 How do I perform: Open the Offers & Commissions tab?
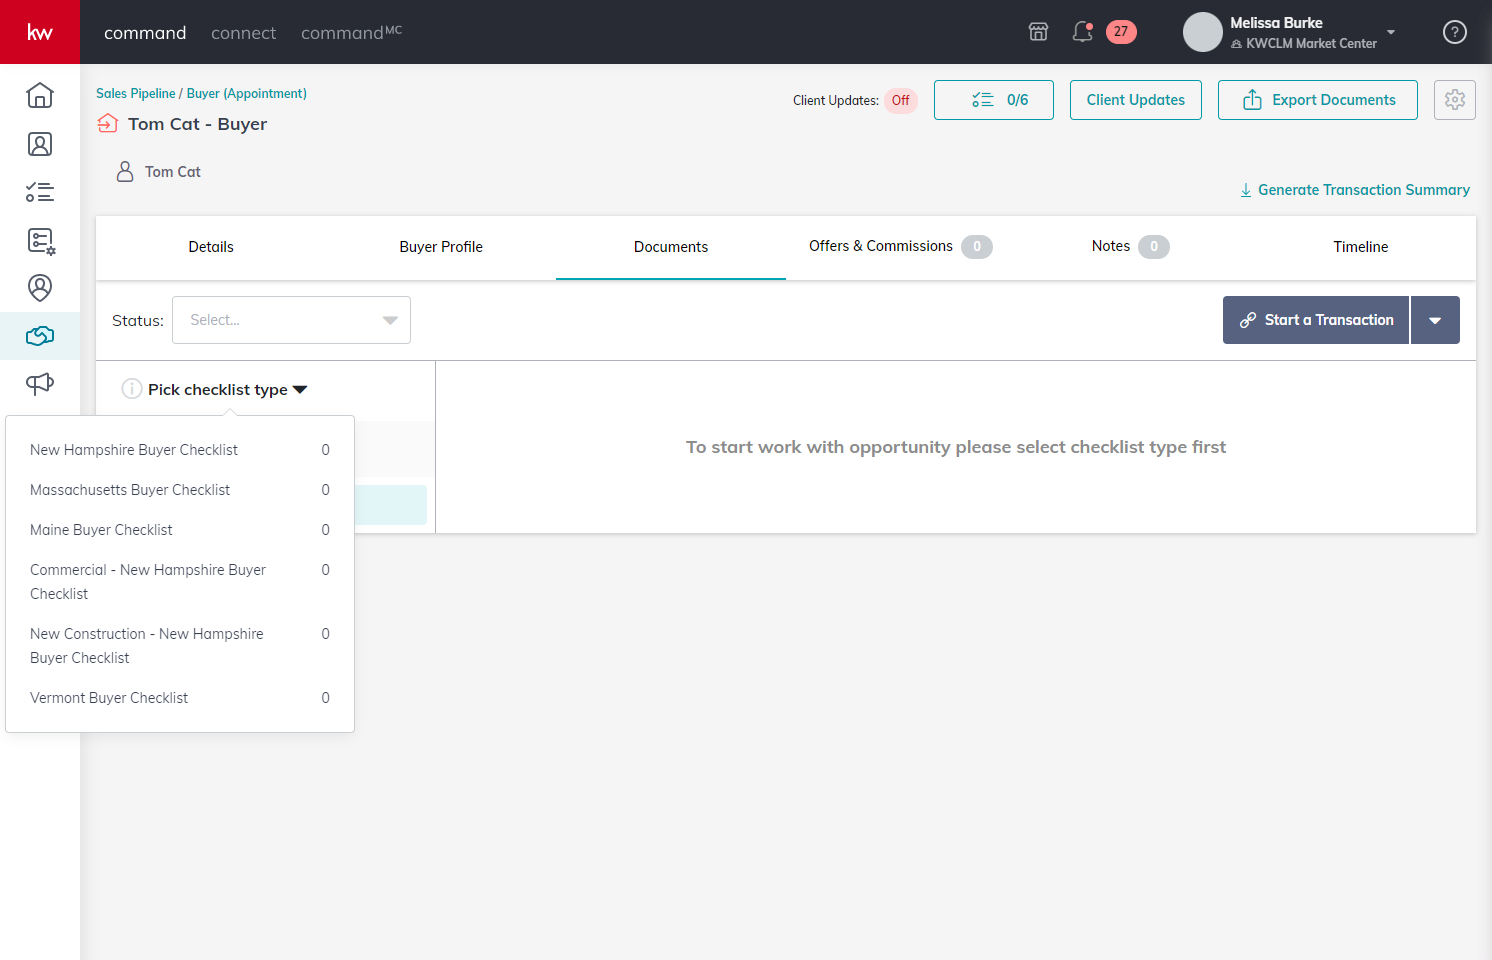coord(901,247)
